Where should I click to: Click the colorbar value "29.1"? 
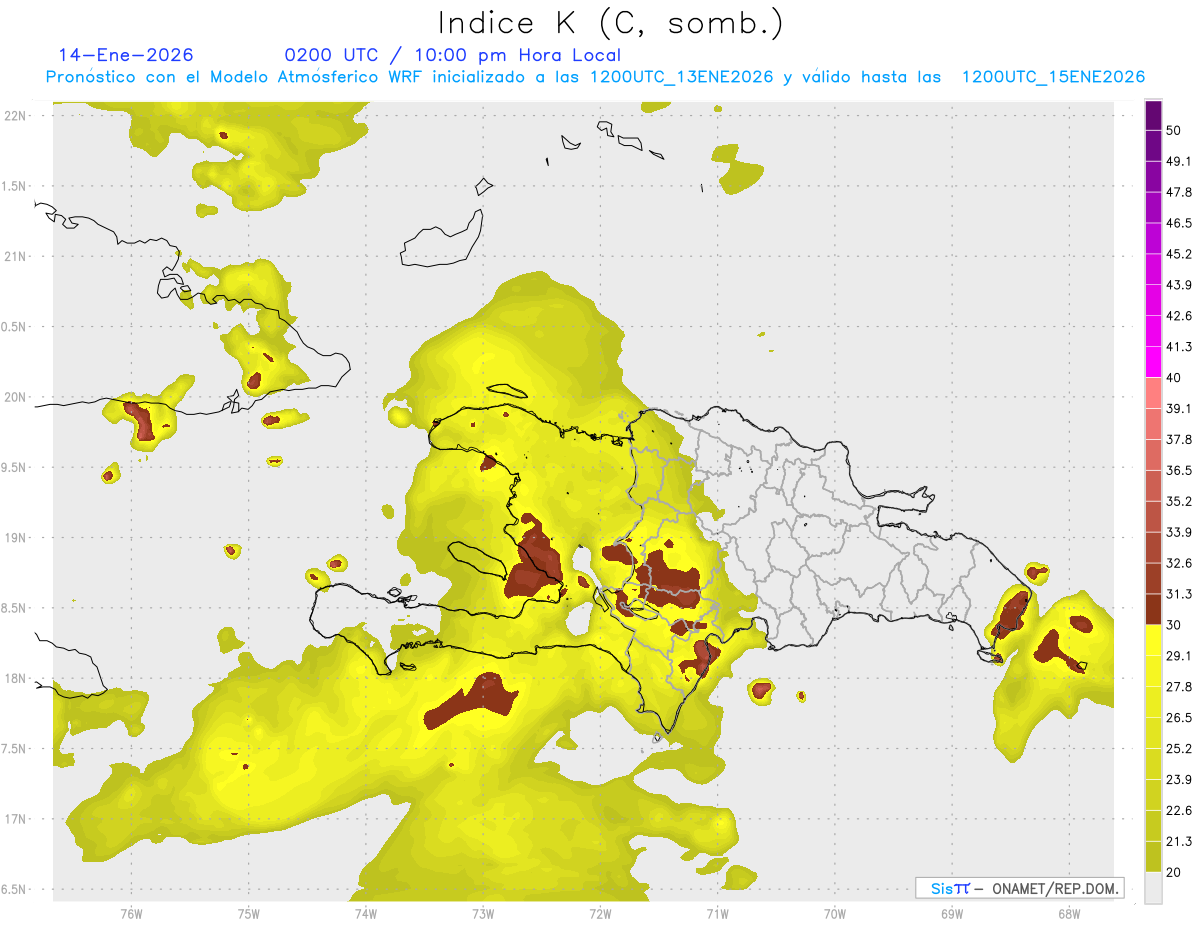pyautogui.click(x=1179, y=656)
